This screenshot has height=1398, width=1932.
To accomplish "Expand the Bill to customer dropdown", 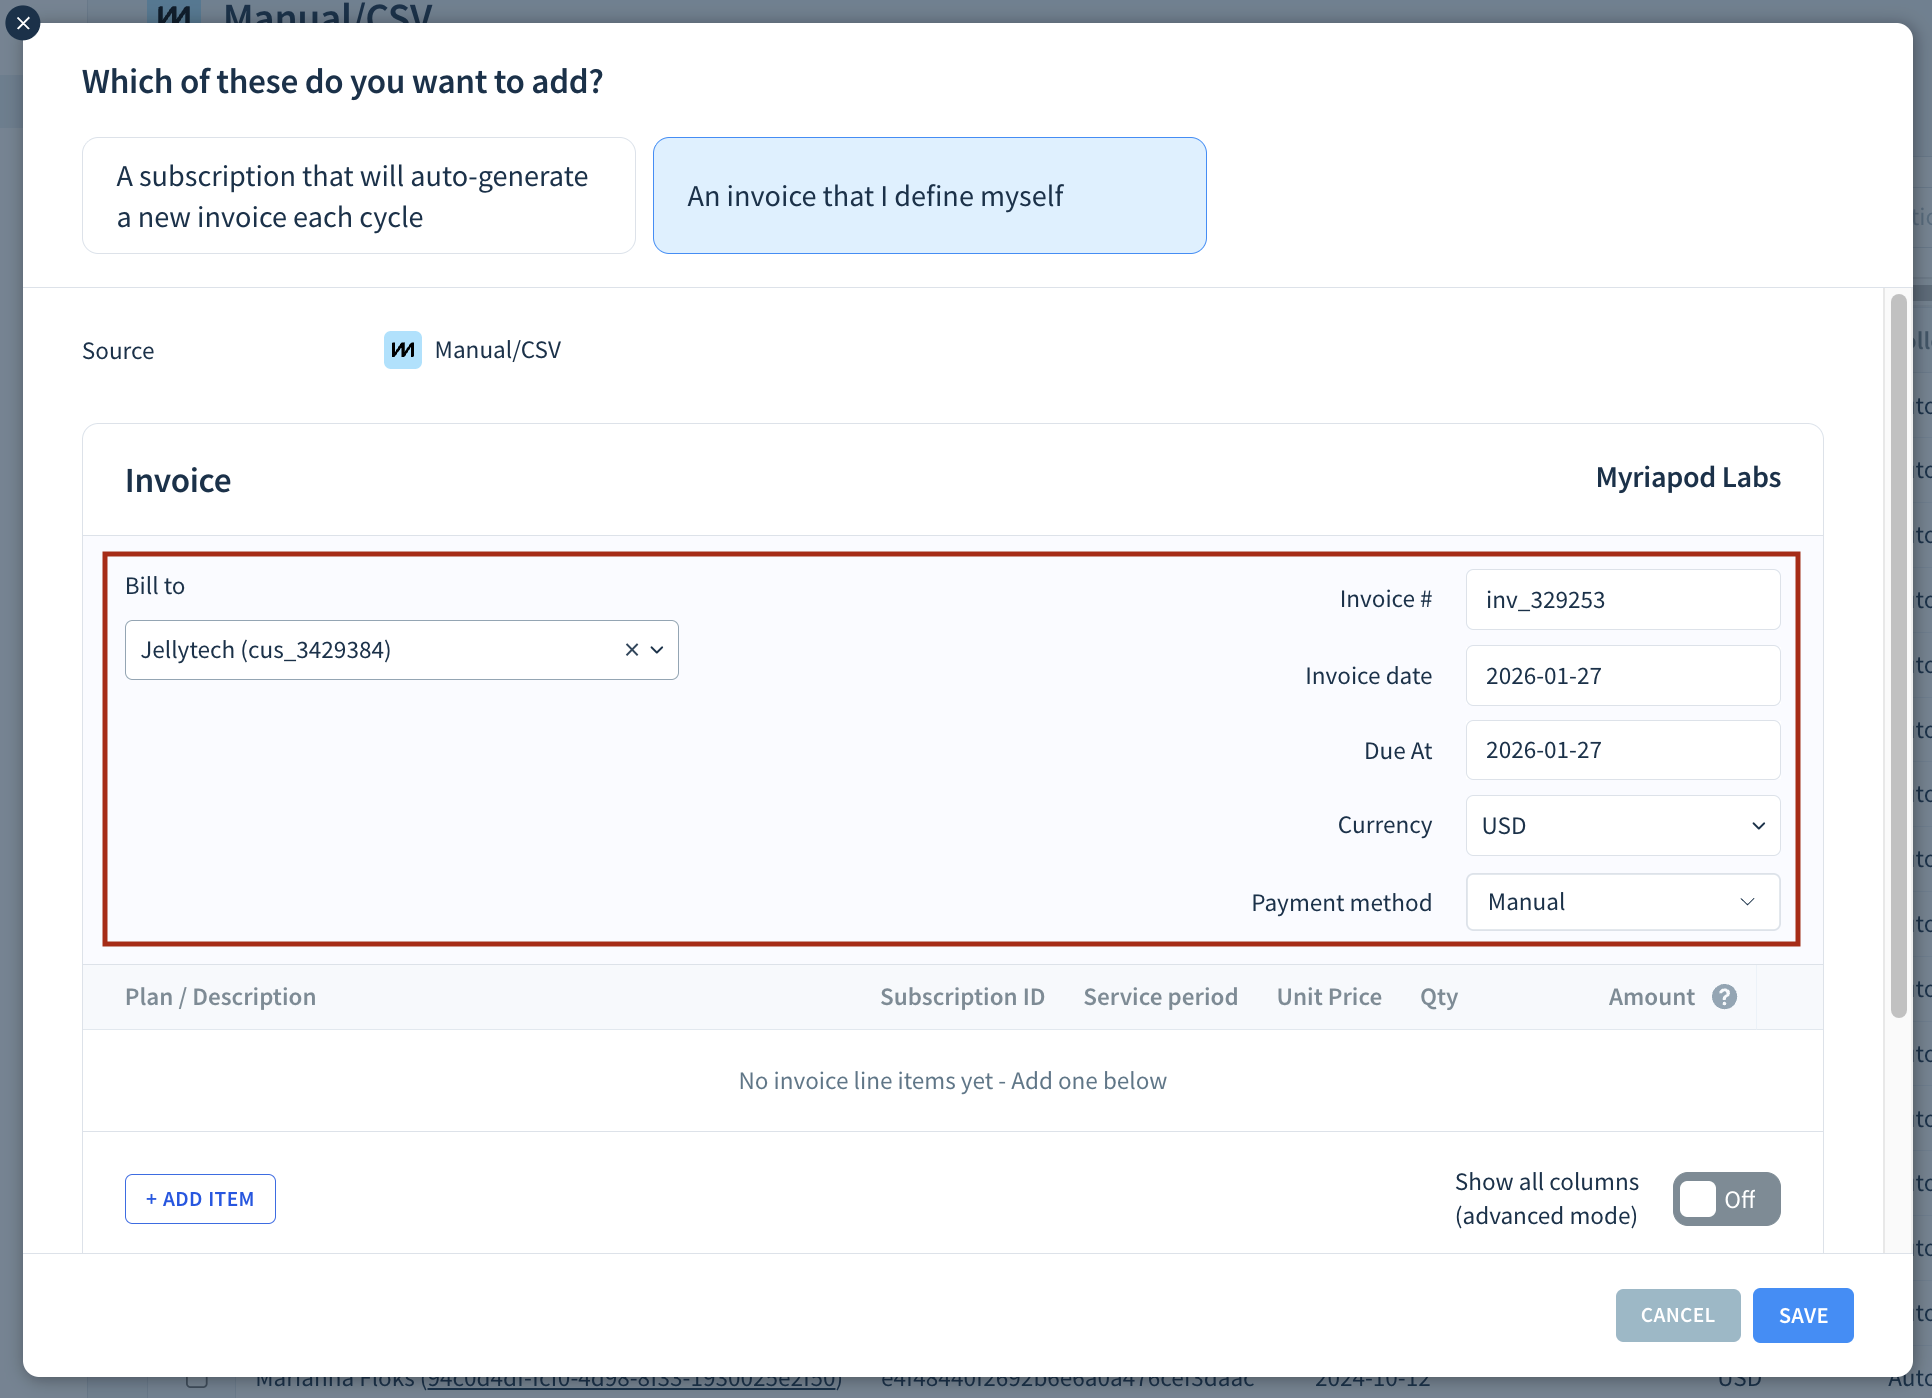I will 658,649.
